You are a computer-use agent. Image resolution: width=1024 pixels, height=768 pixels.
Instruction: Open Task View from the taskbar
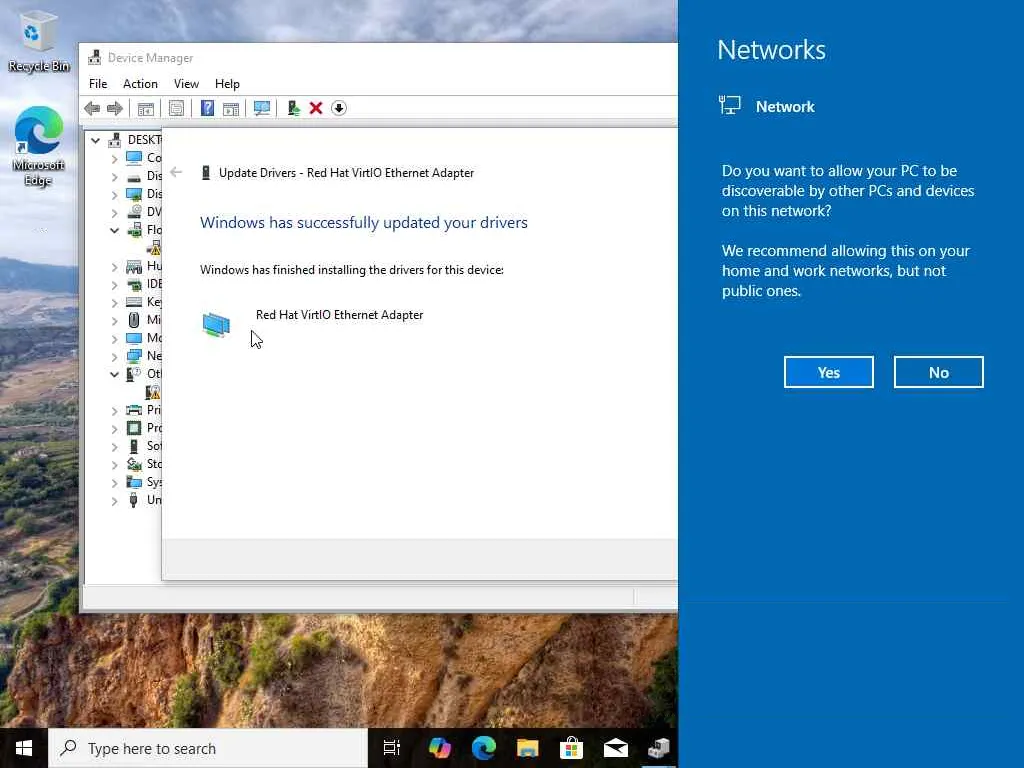(392, 748)
